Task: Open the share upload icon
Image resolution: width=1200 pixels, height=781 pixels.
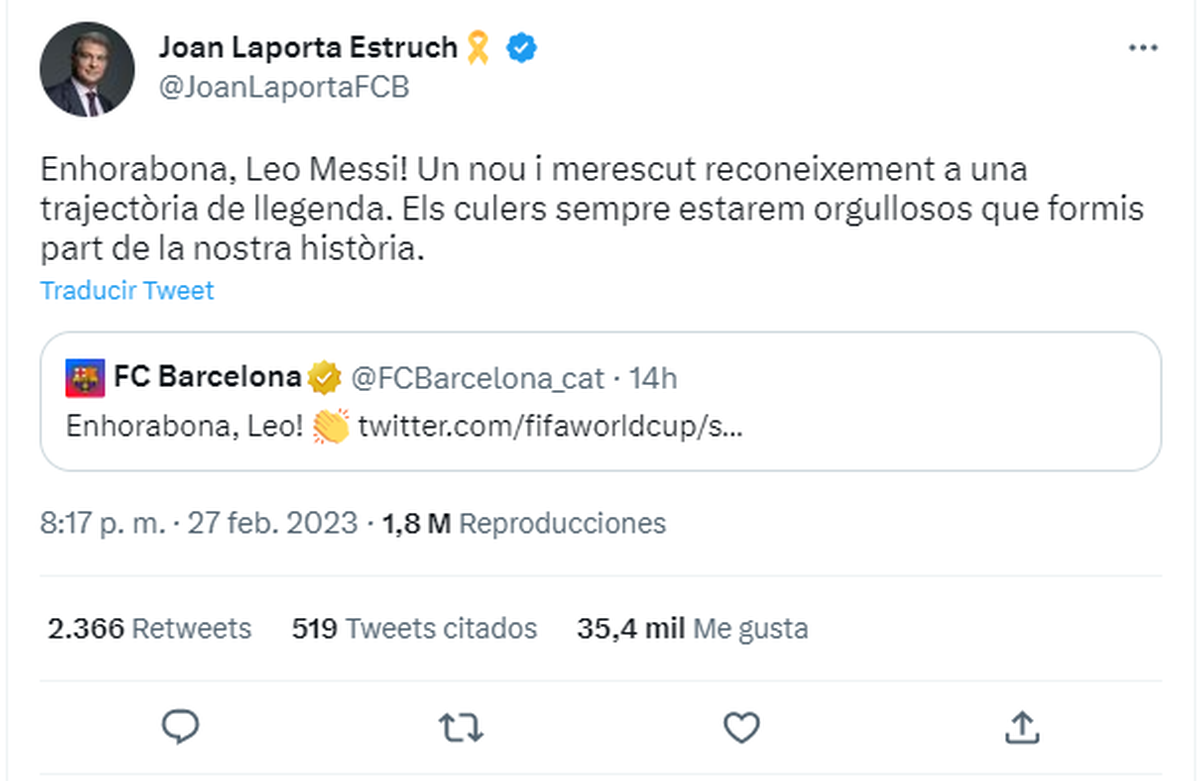Action: coord(1021,728)
